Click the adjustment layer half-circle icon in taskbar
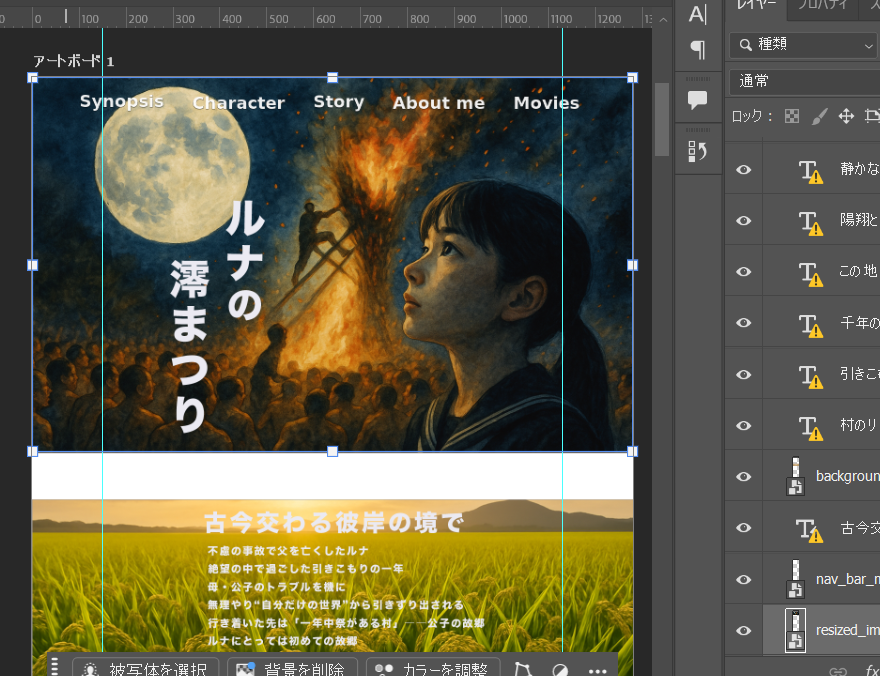The height and width of the screenshot is (676, 880). click(560, 670)
